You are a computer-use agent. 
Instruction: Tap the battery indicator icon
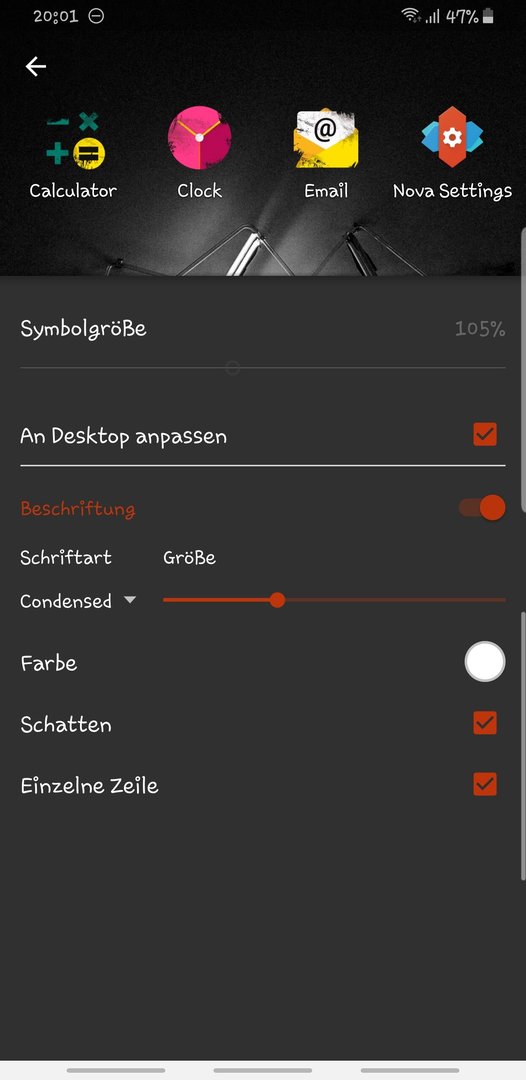coord(488,17)
